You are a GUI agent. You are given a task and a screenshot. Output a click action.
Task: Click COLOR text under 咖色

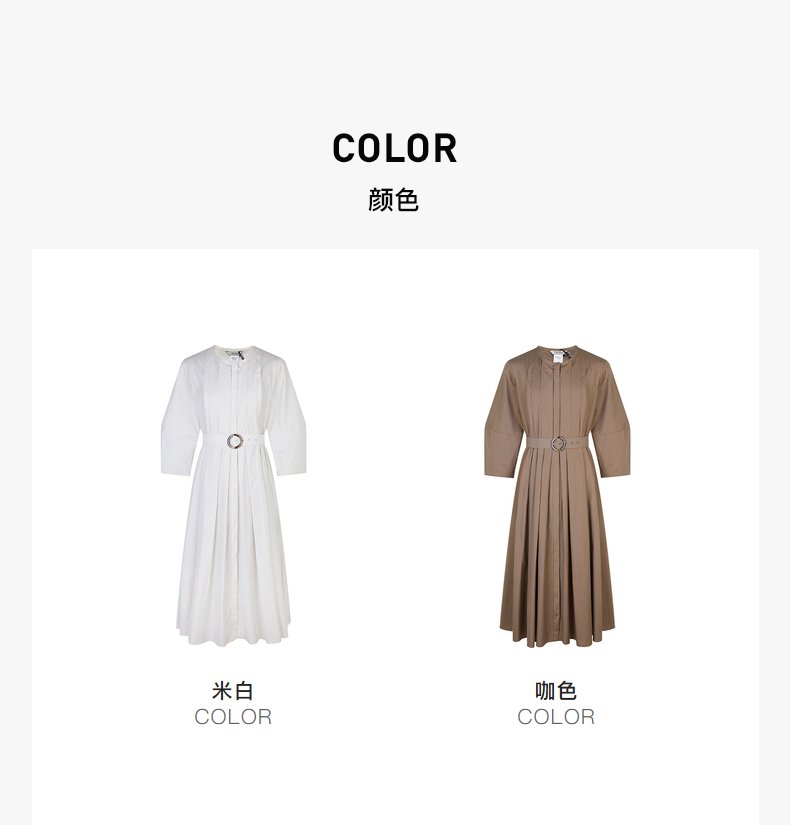tap(556, 717)
